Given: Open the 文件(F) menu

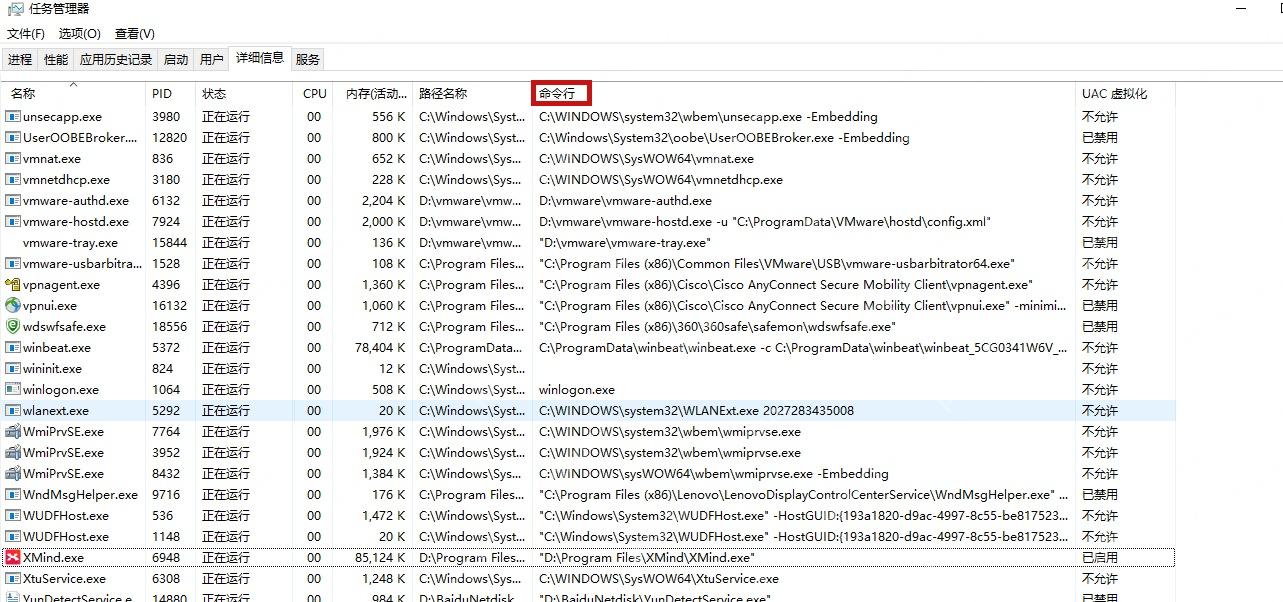Looking at the screenshot, I should (26, 34).
